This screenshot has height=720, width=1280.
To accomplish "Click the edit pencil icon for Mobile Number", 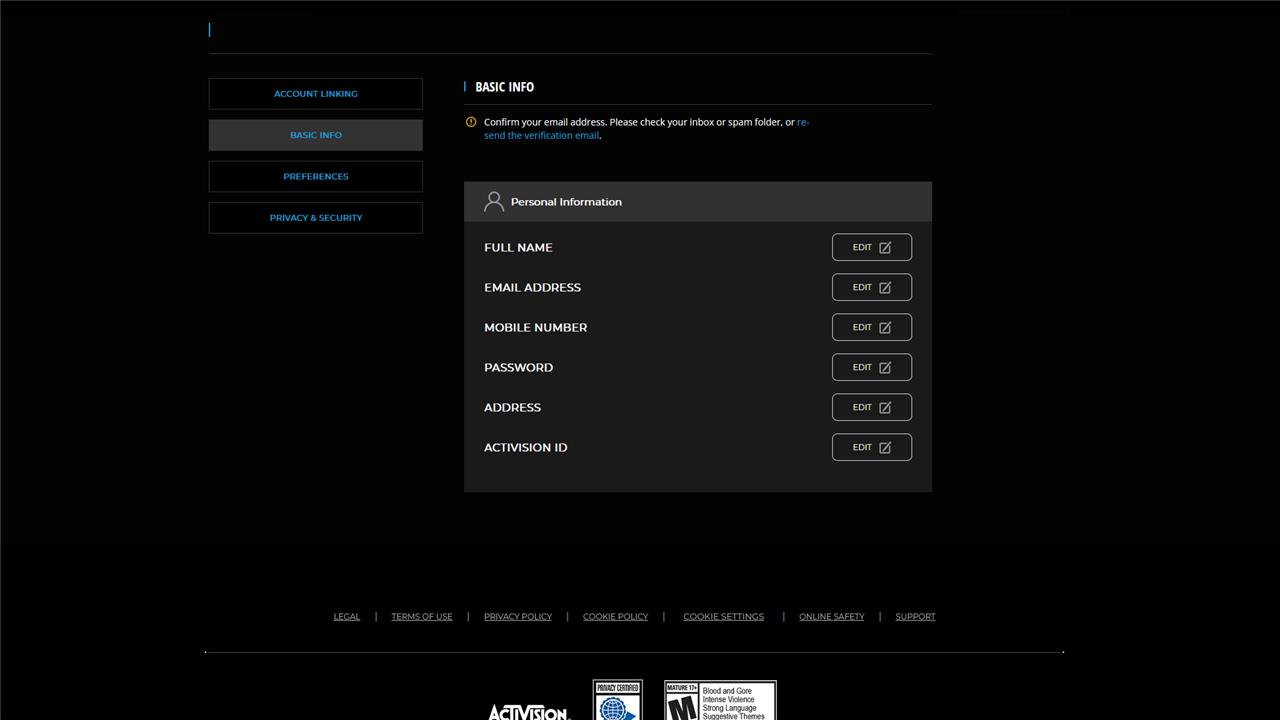I will click(x=885, y=328).
